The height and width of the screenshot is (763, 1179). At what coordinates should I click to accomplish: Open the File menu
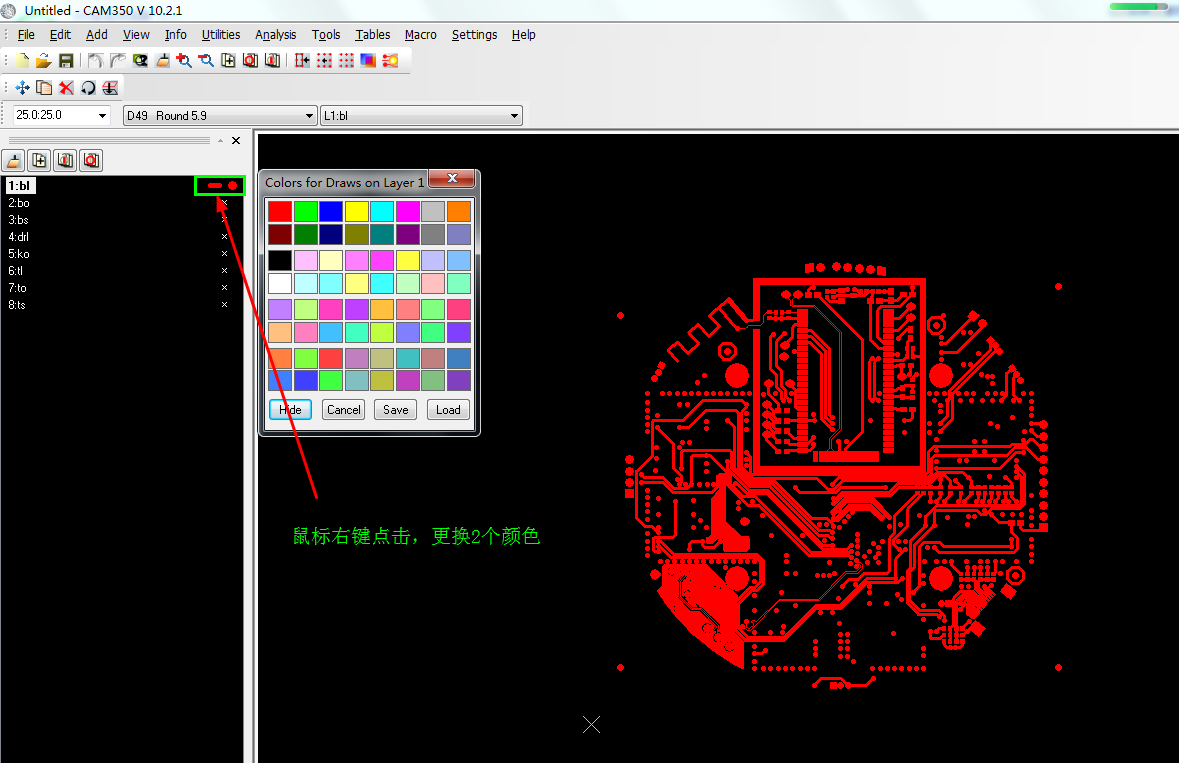point(26,35)
